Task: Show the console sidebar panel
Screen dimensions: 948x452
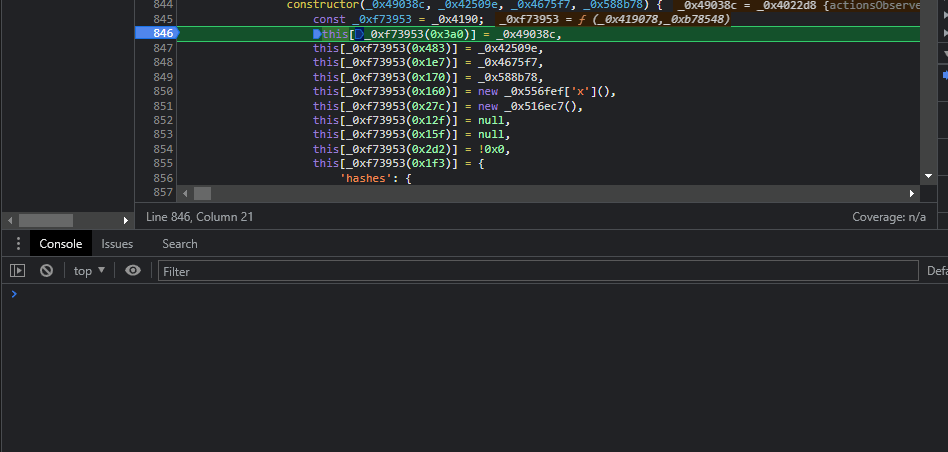Action: pos(17,271)
